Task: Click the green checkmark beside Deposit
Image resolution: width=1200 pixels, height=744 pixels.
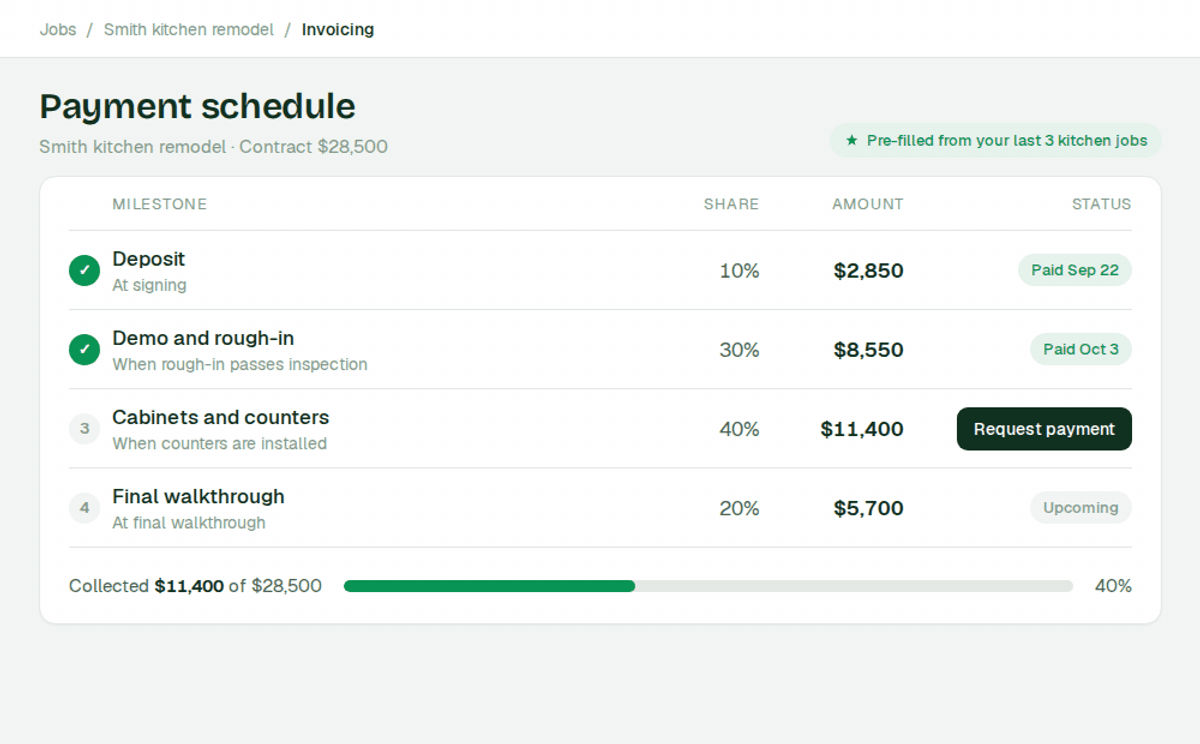Action: pos(84,270)
